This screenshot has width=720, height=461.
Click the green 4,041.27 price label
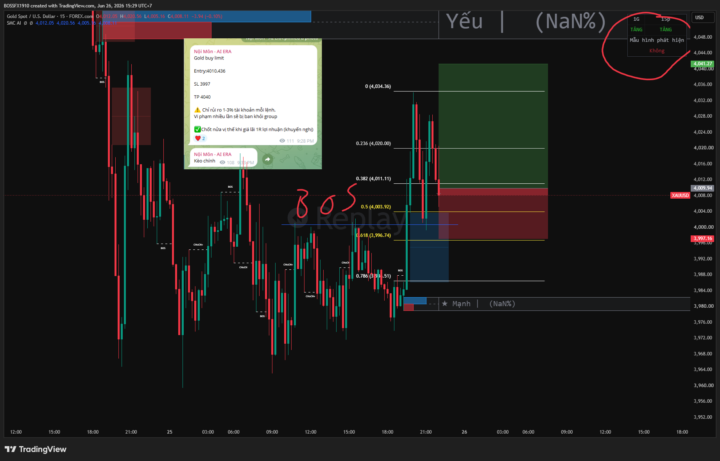pyautogui.click(x=703, y=64)
